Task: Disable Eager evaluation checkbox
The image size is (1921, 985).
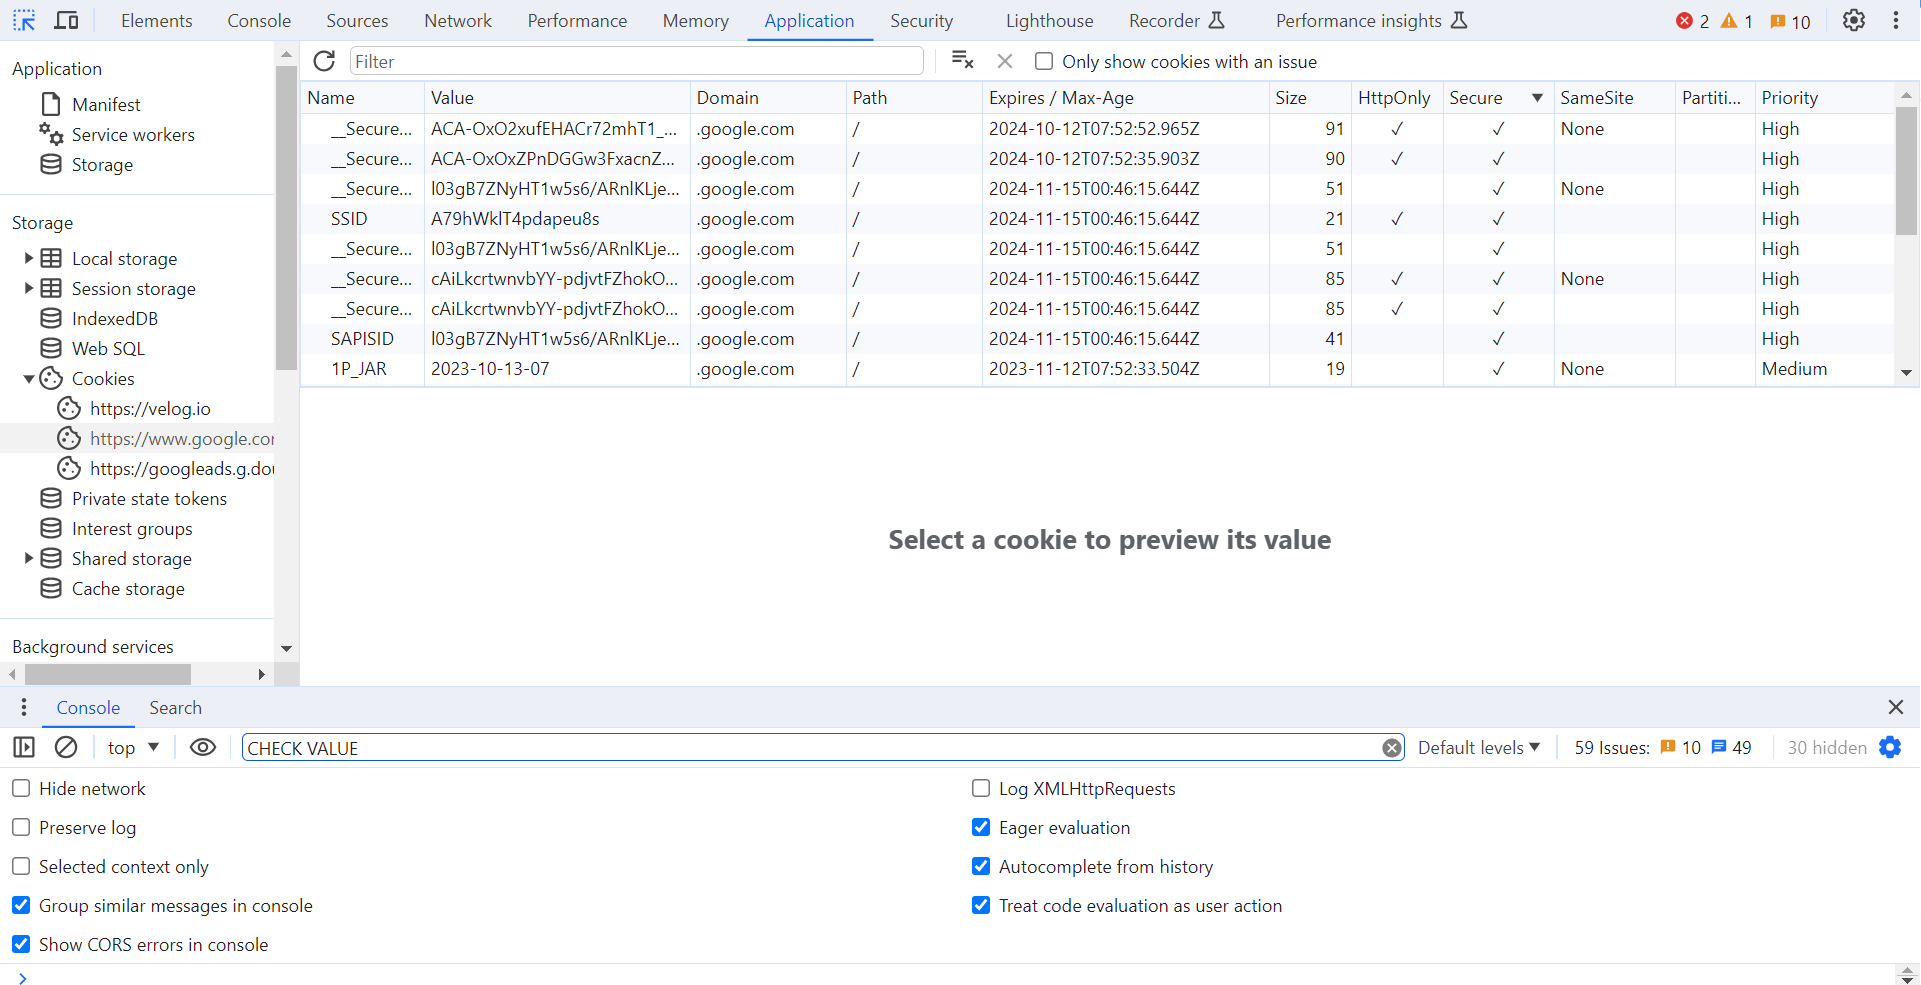Action: pos(981,827)
